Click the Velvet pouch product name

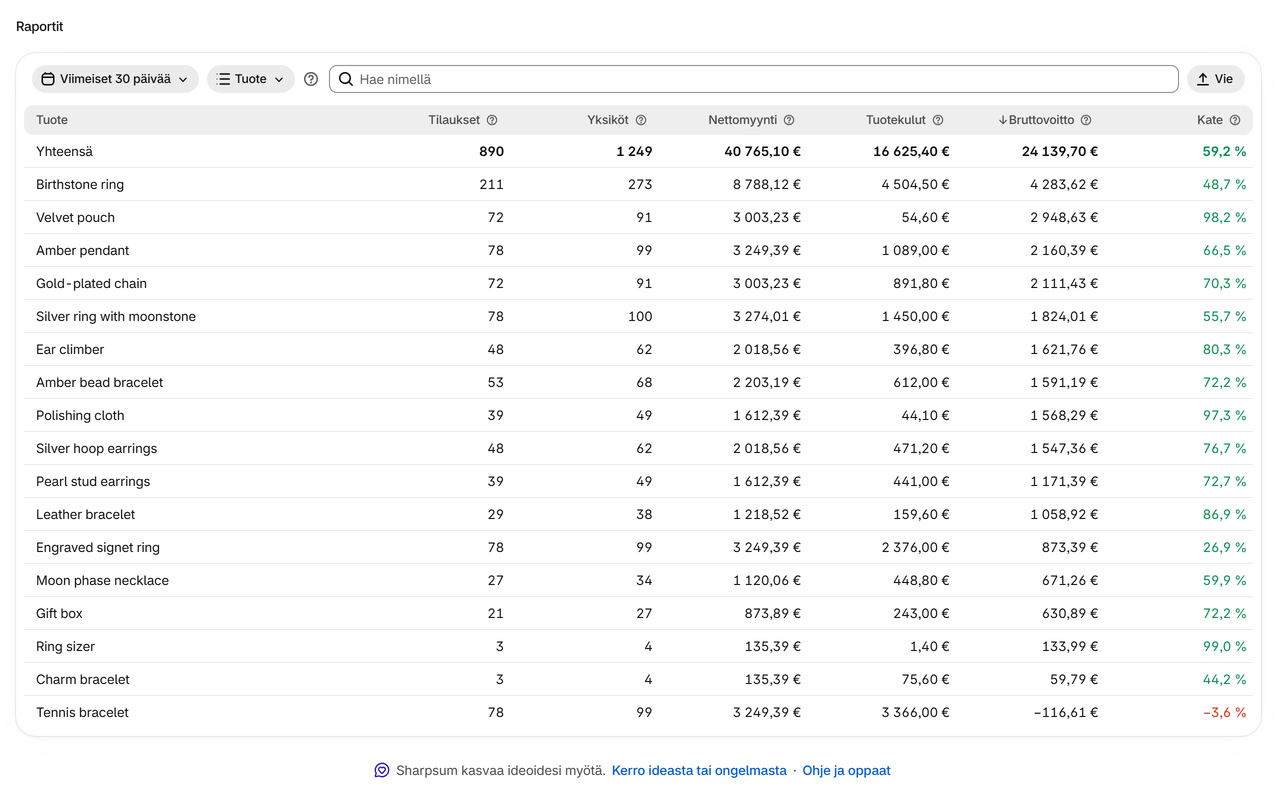pyautogui.click(x=75, y=217)
